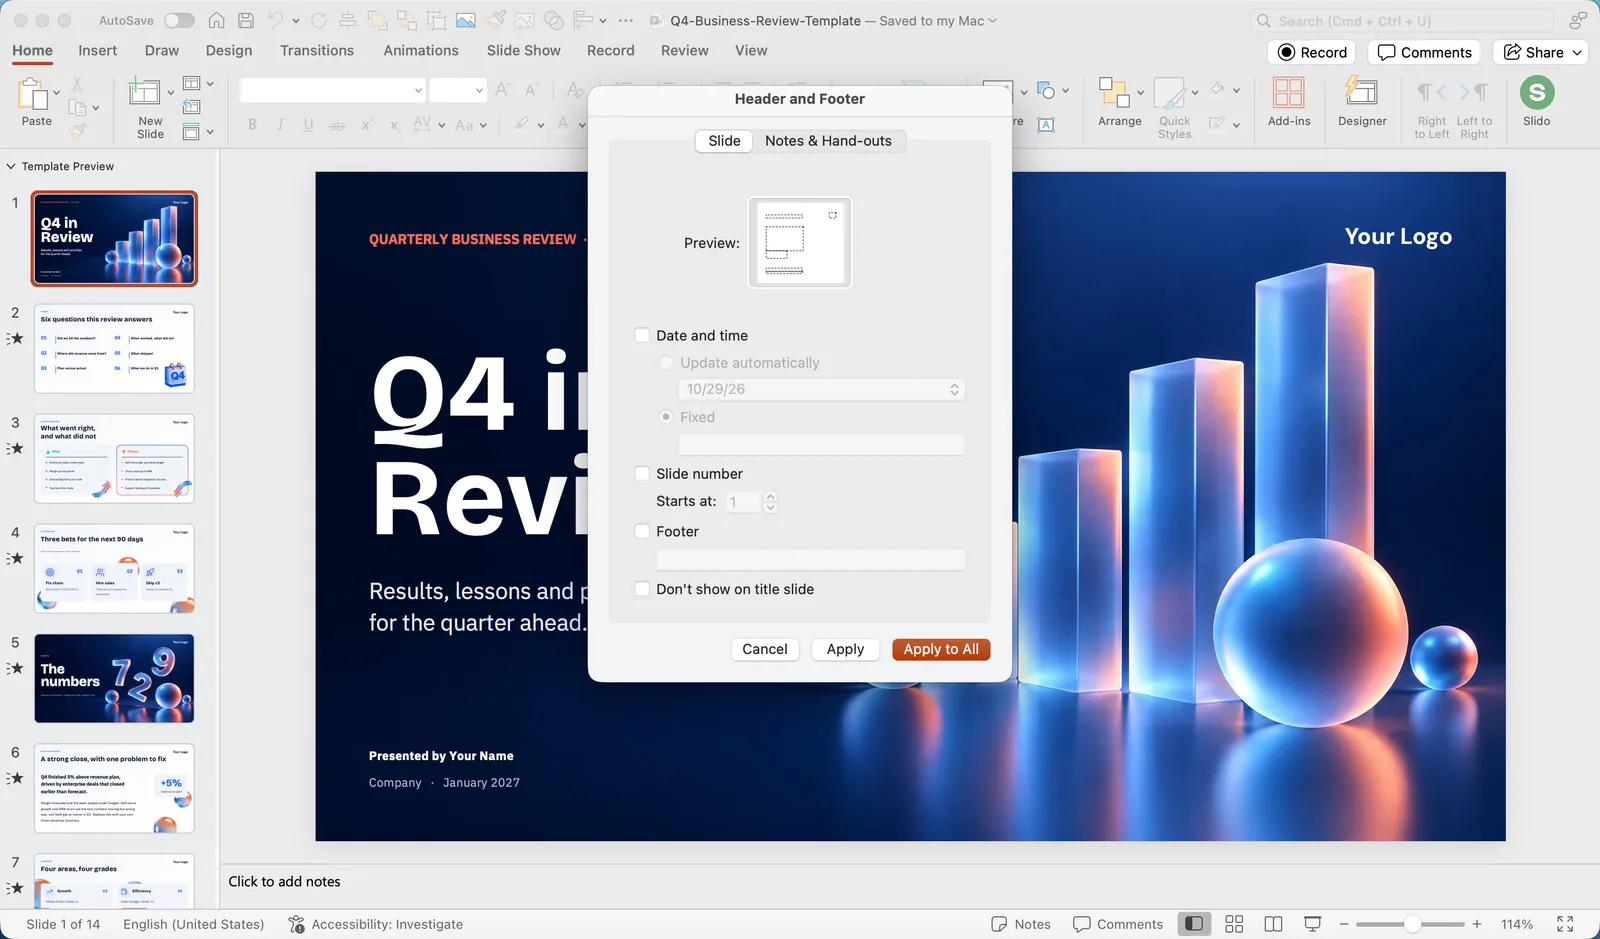Open the Designer pane icon
Screen dimensions: 1600x939
1361,92
